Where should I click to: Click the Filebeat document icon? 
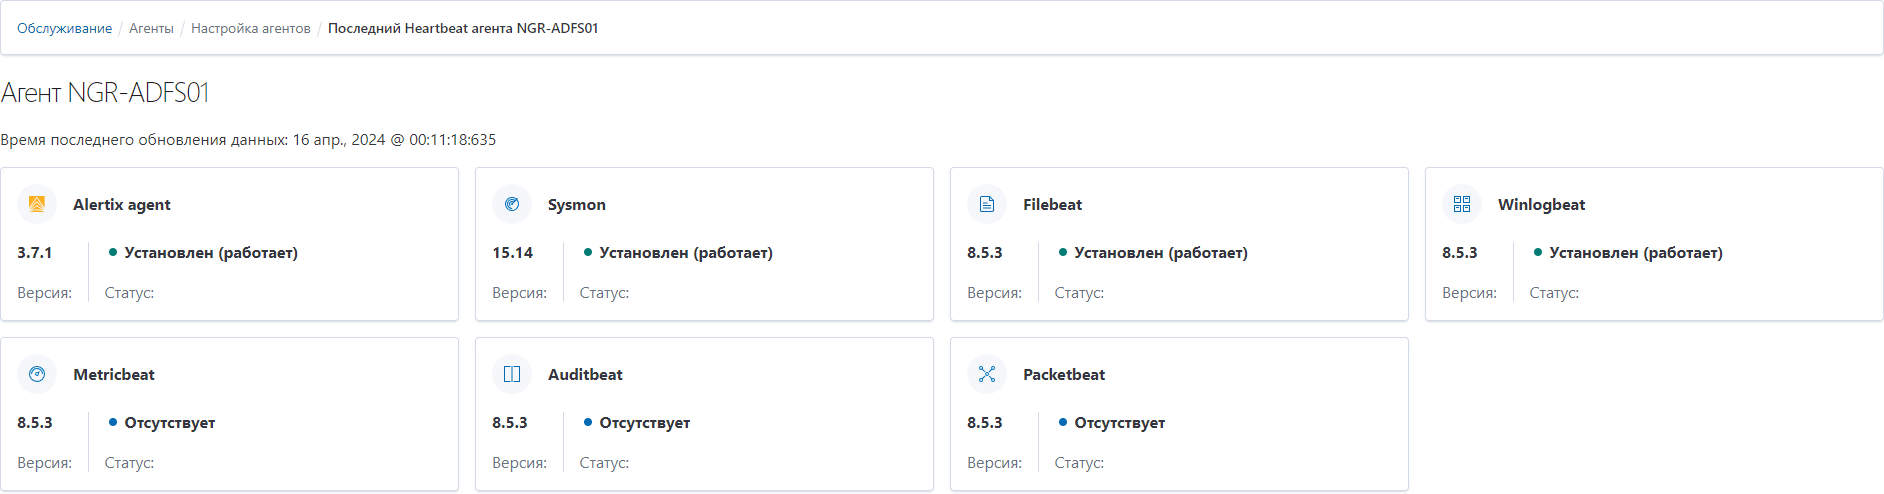tap(987, 204)
